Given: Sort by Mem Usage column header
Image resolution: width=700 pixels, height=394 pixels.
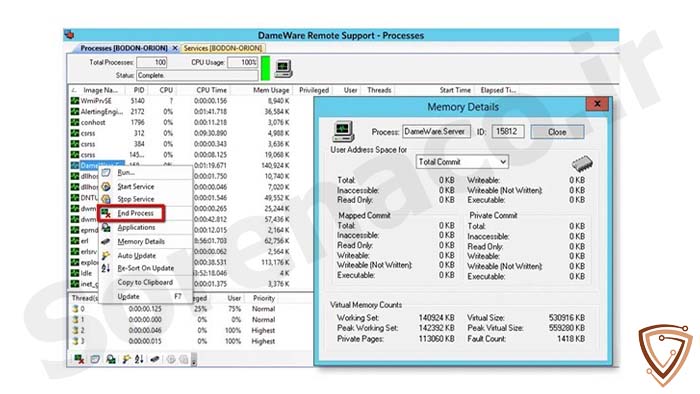Looking at the screenshot, I should click(271, 90).
